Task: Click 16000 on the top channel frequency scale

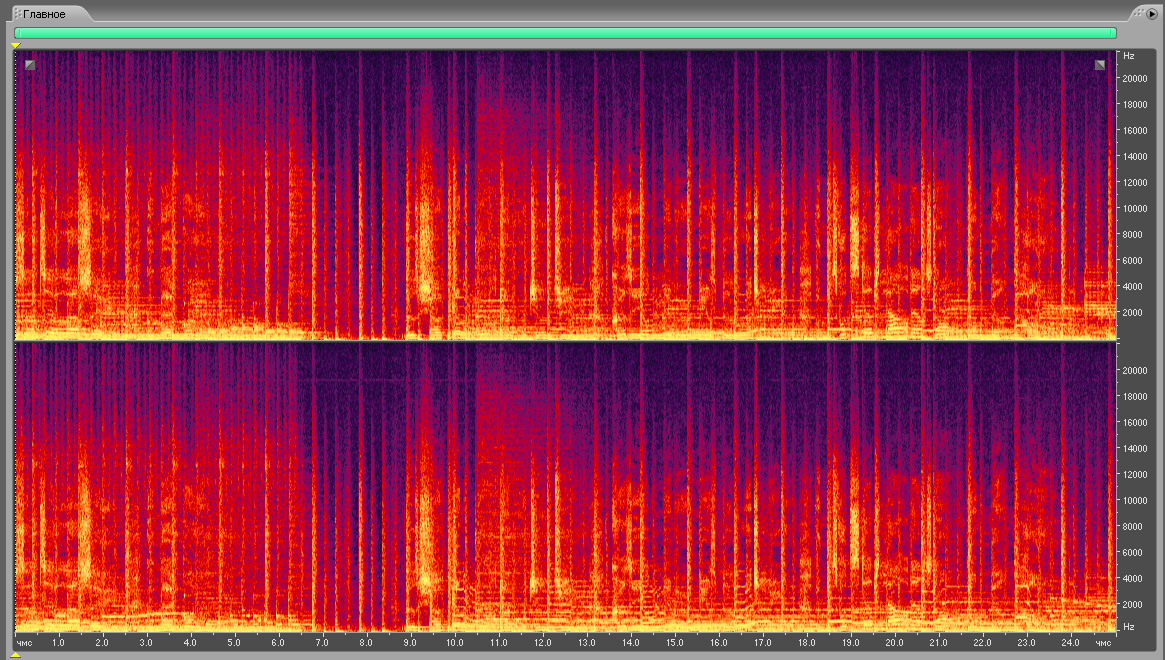Action: click(1135, 131)
